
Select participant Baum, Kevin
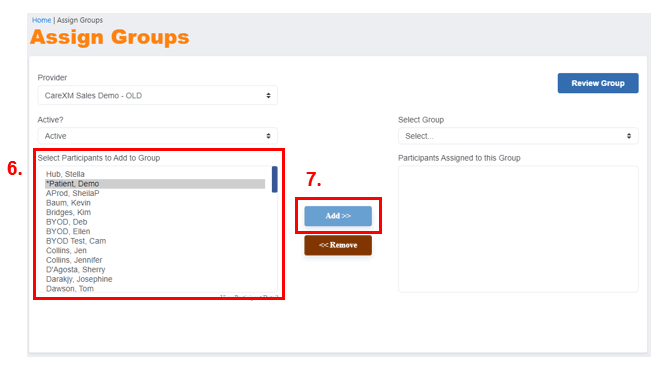pyautogui.click(x=155, y=203)
